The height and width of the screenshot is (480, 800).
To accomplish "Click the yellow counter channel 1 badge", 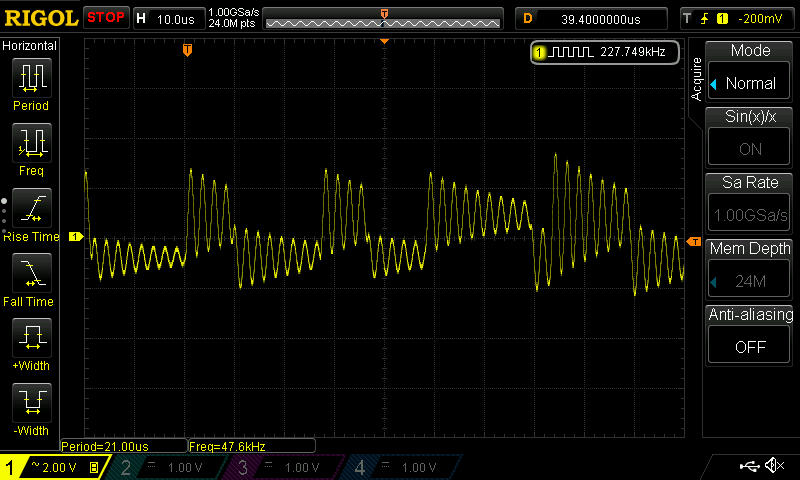I will [539, 52].
